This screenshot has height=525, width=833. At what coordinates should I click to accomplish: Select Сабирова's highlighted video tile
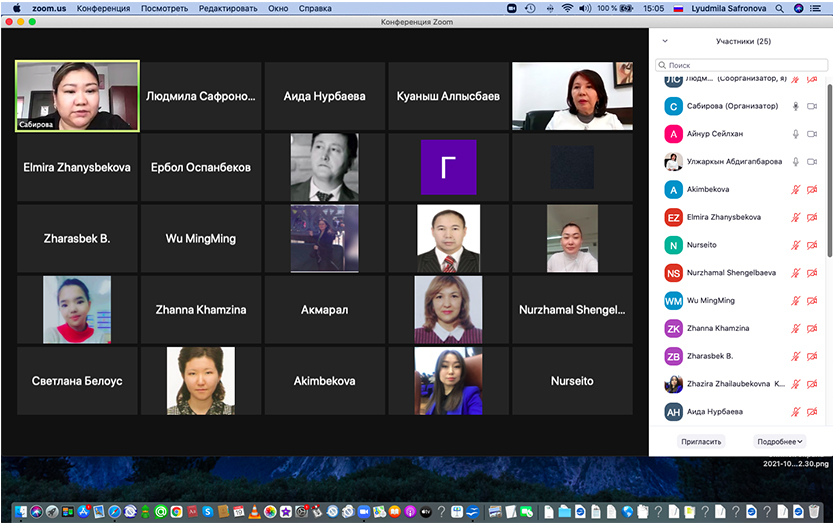77,96
